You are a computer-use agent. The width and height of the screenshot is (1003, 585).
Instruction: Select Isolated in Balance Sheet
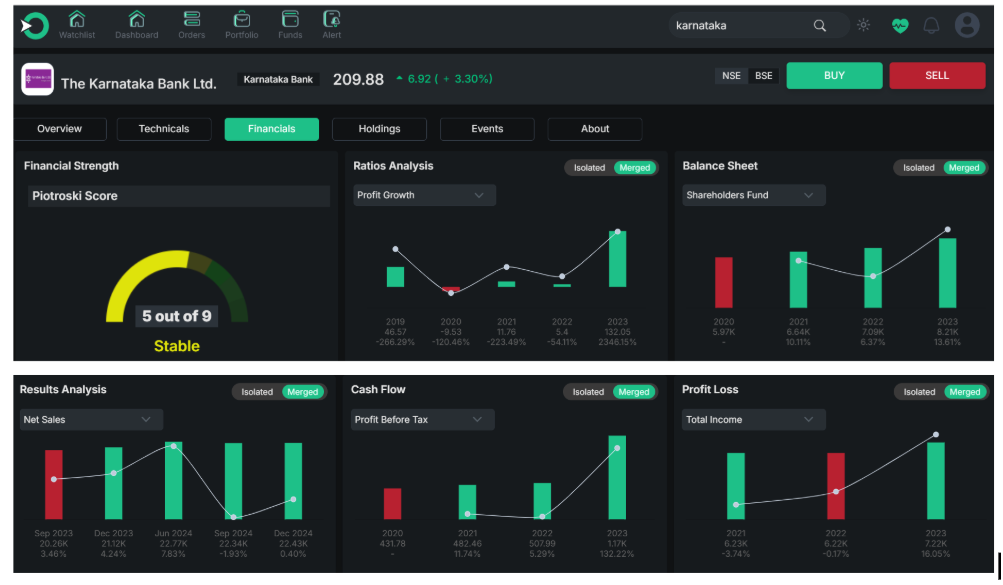point(919,168)
